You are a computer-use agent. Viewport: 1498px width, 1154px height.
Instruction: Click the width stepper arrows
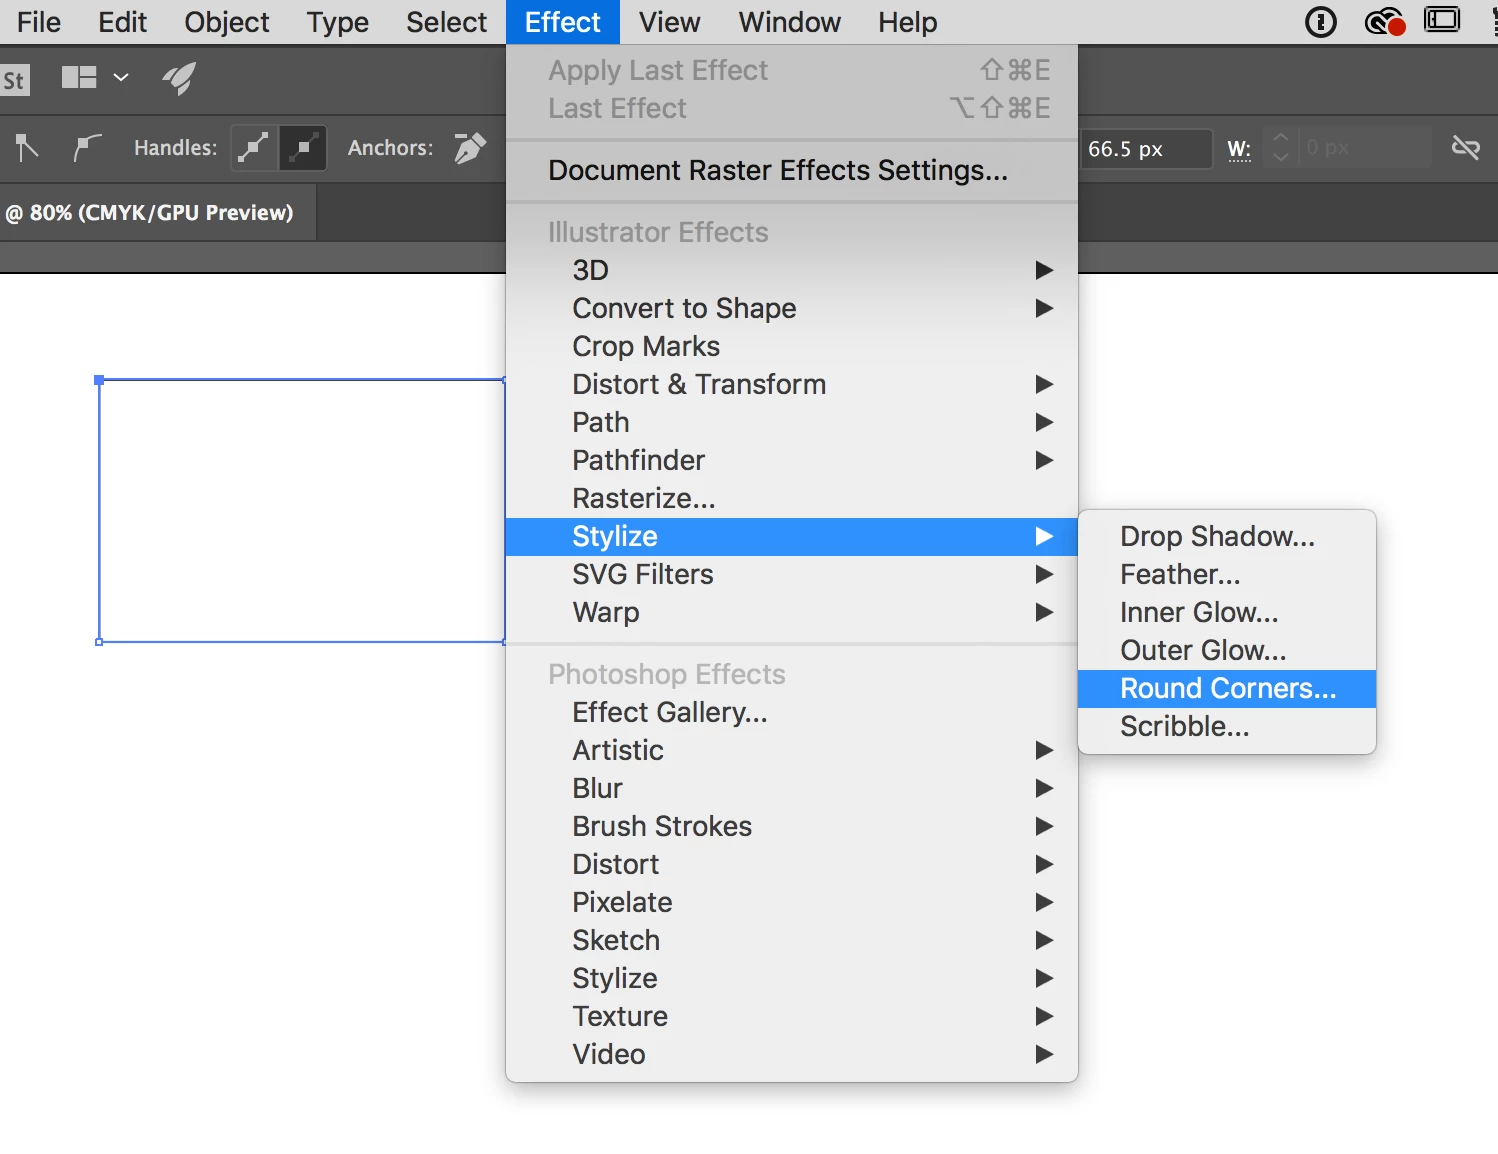point(1280,148)
